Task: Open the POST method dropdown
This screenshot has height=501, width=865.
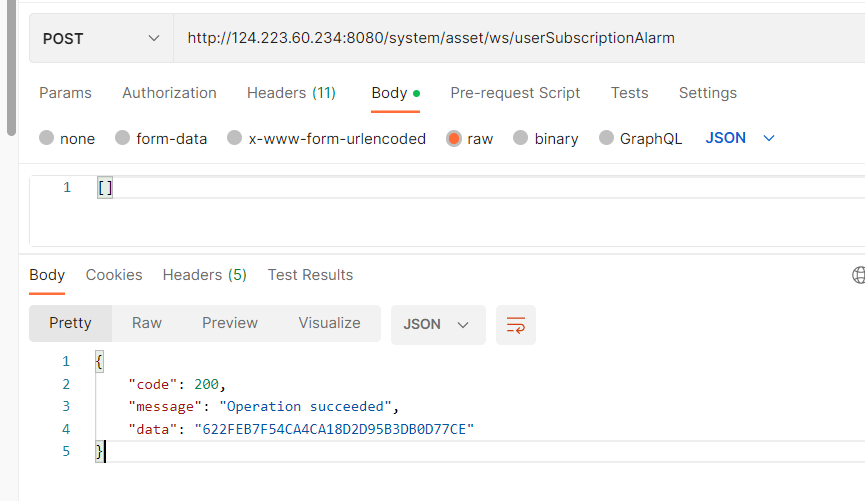Action: (x=101, y=39)
